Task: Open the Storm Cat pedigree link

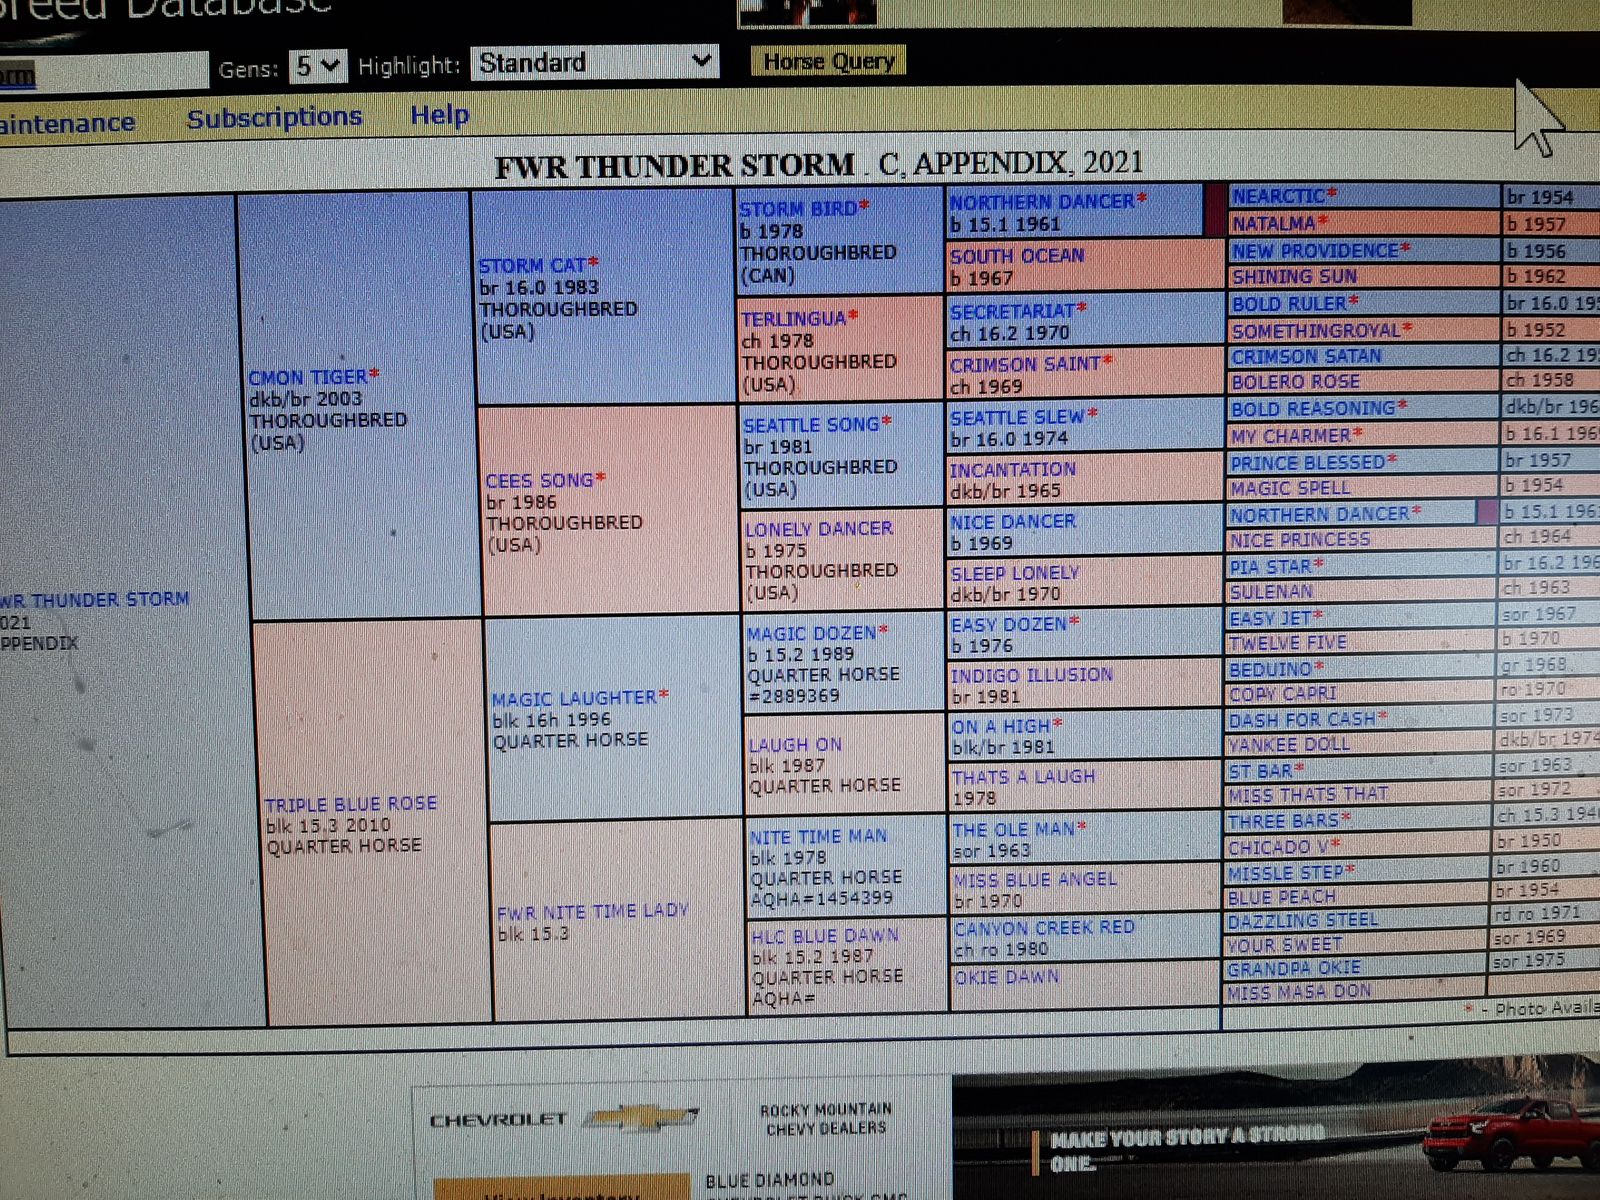Action: tap(531, 266)
